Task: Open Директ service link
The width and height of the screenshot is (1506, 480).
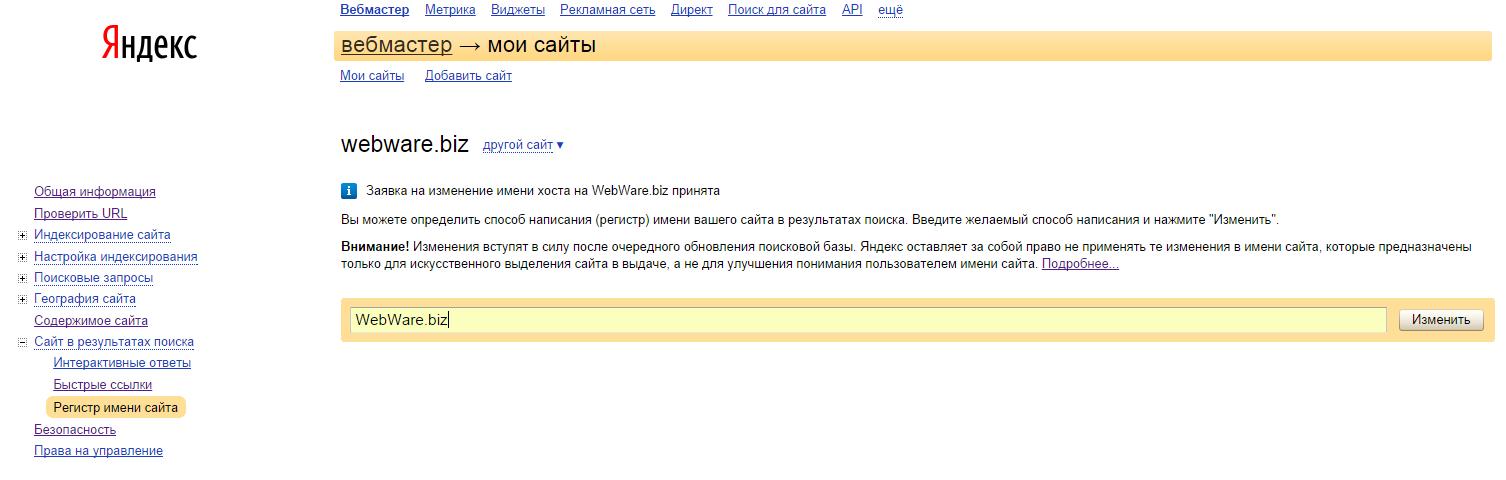Action: (x=692, y=10)
